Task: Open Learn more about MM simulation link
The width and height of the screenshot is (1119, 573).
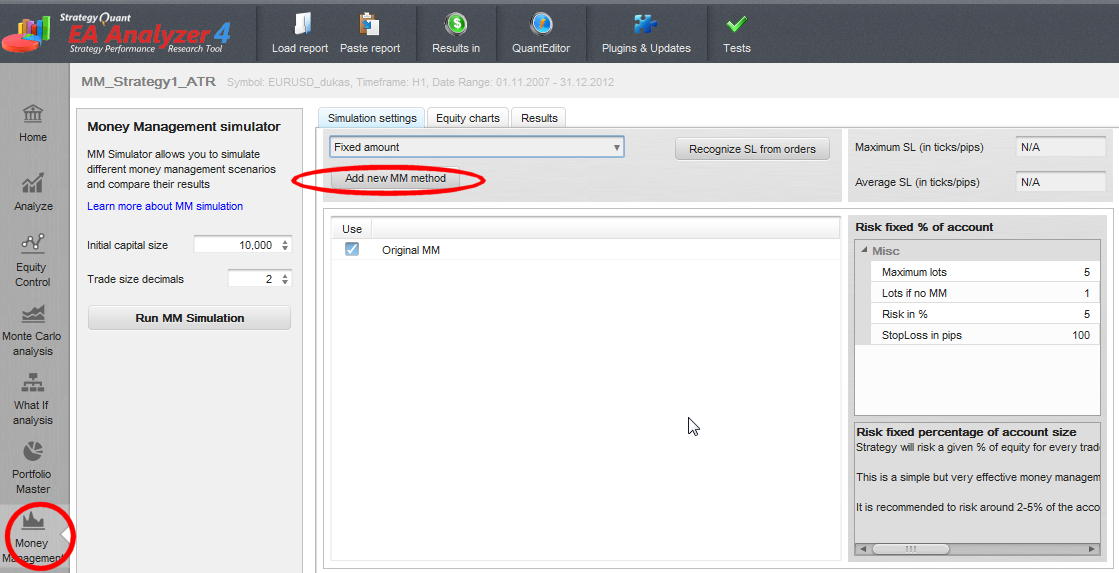Action: (165, 206)
